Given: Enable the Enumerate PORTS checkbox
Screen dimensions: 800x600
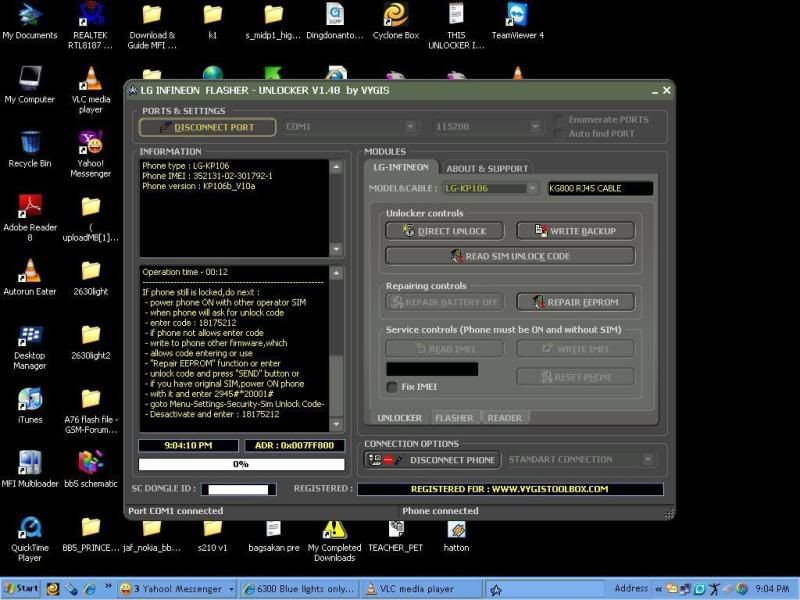Looking at the screenshot, I should 559,120.
